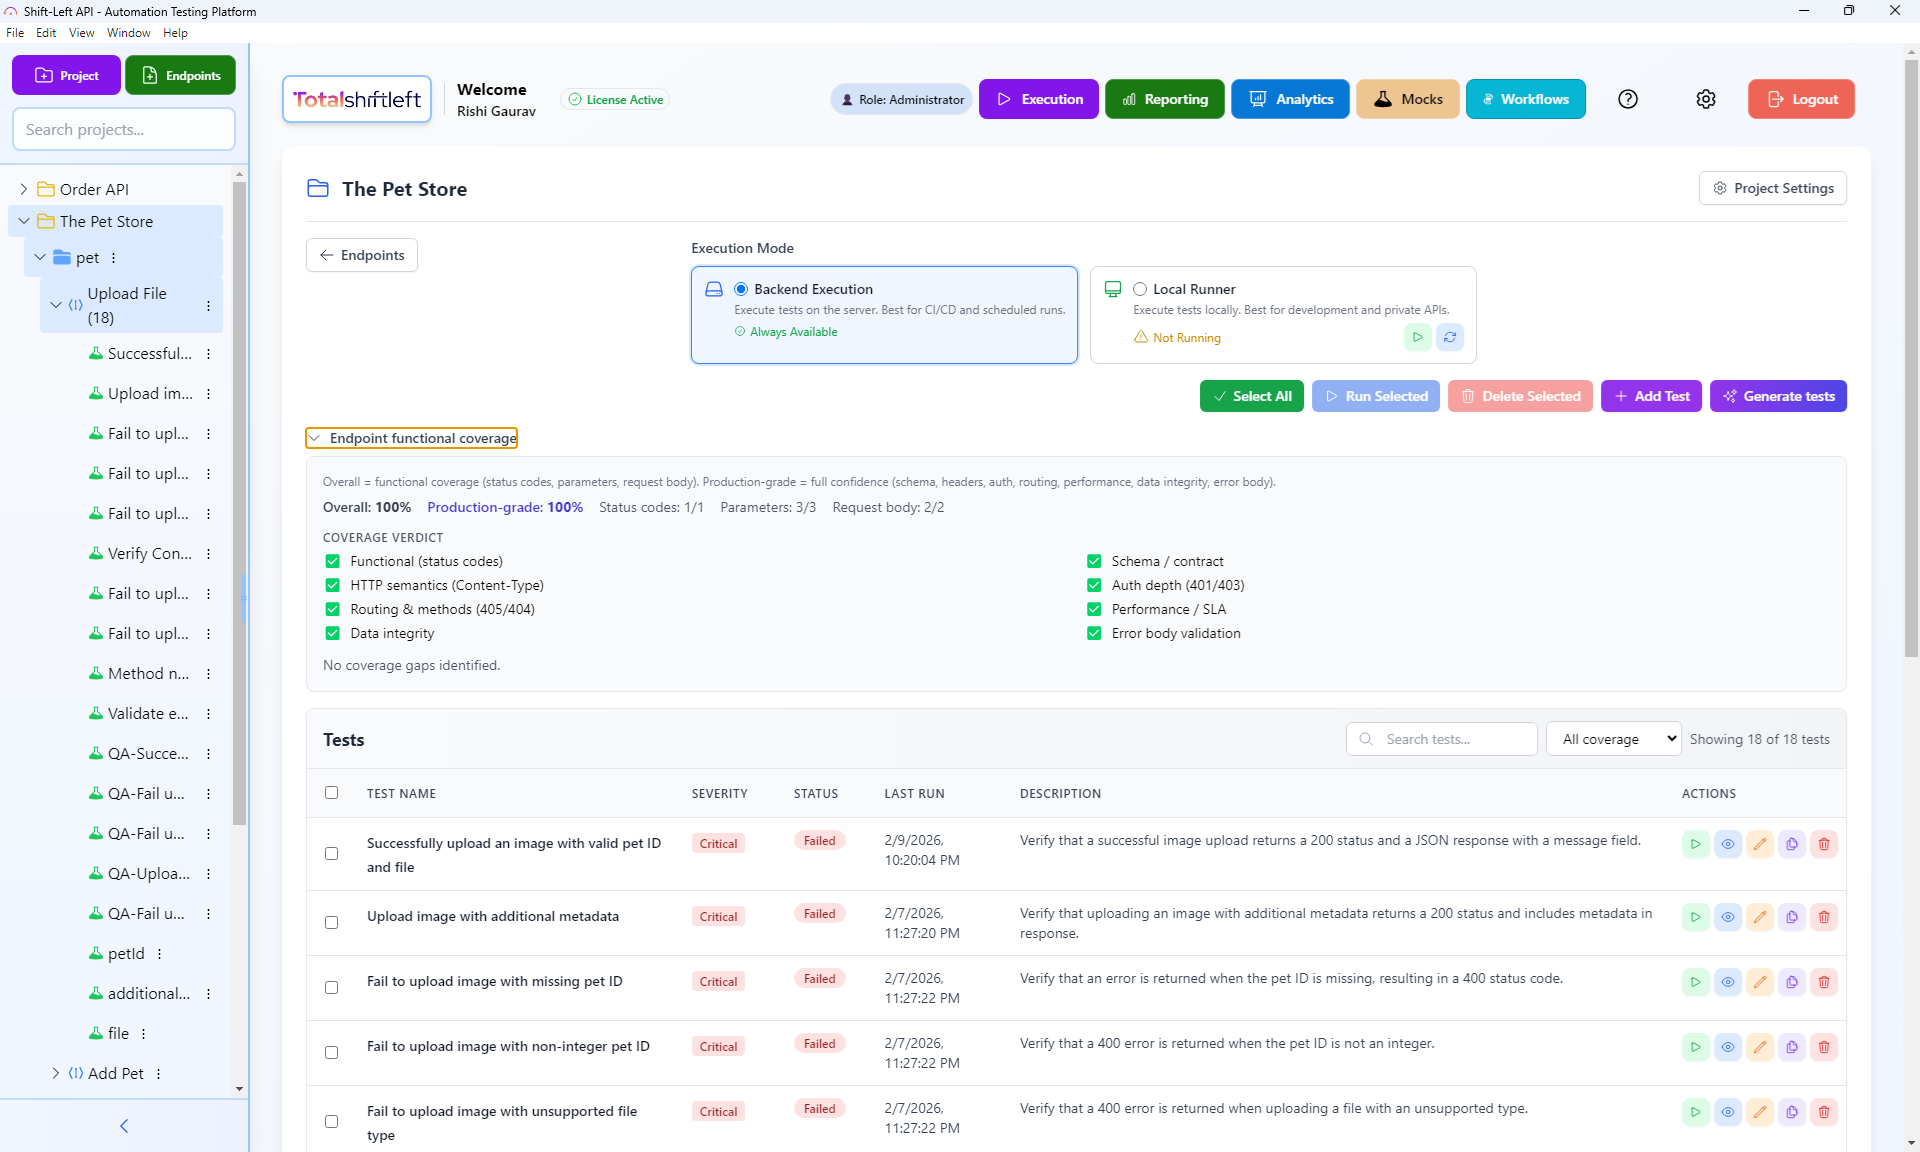Open application settings via the gear icon
The image size is (1920, 1152).
pyautogui.click(x=1706, y=99)
